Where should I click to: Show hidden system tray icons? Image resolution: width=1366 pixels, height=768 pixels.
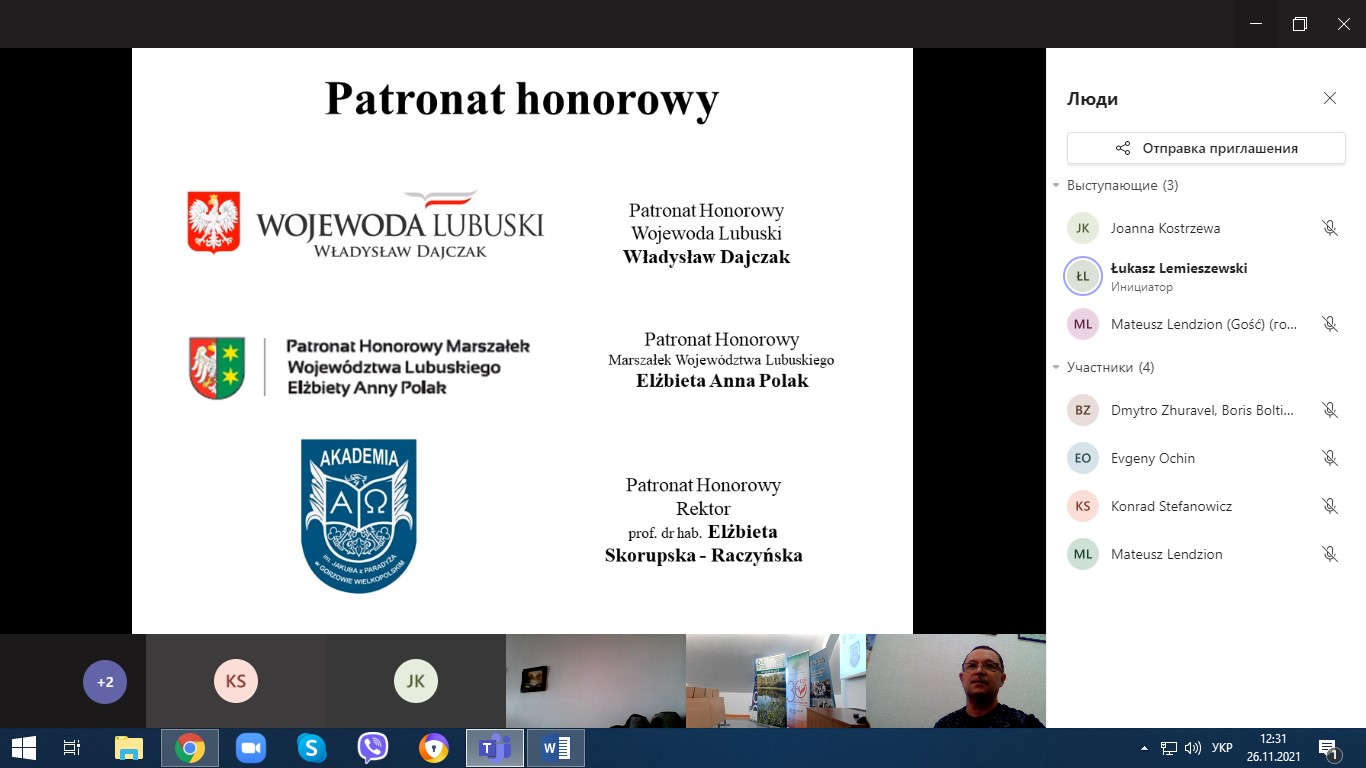coord(1145,748)
